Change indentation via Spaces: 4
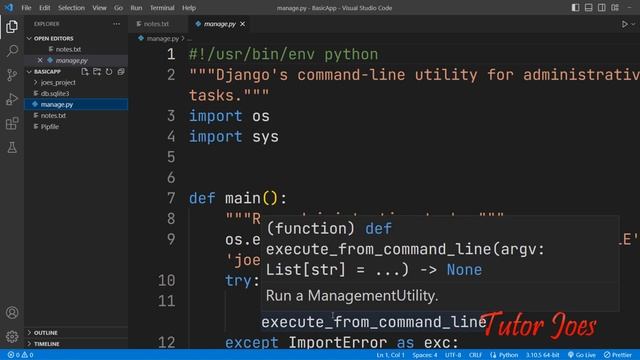The width and height of the screenshot is (640, 360). [424, 355]
